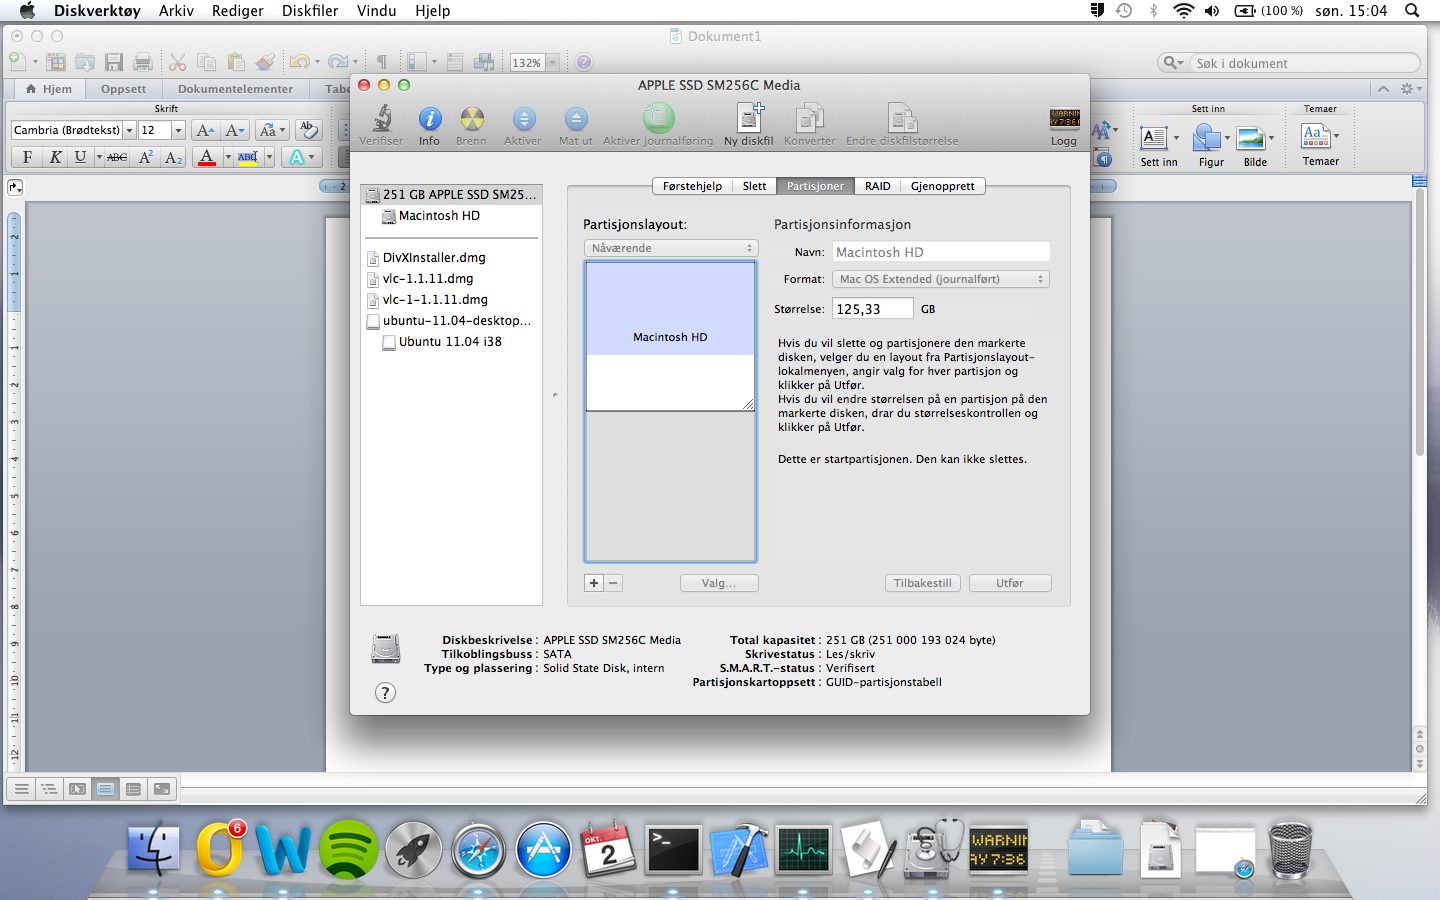Insert a Bilde picture in Word
This screenshot has height=900, width=1440.
click(x=1251, y=138)
